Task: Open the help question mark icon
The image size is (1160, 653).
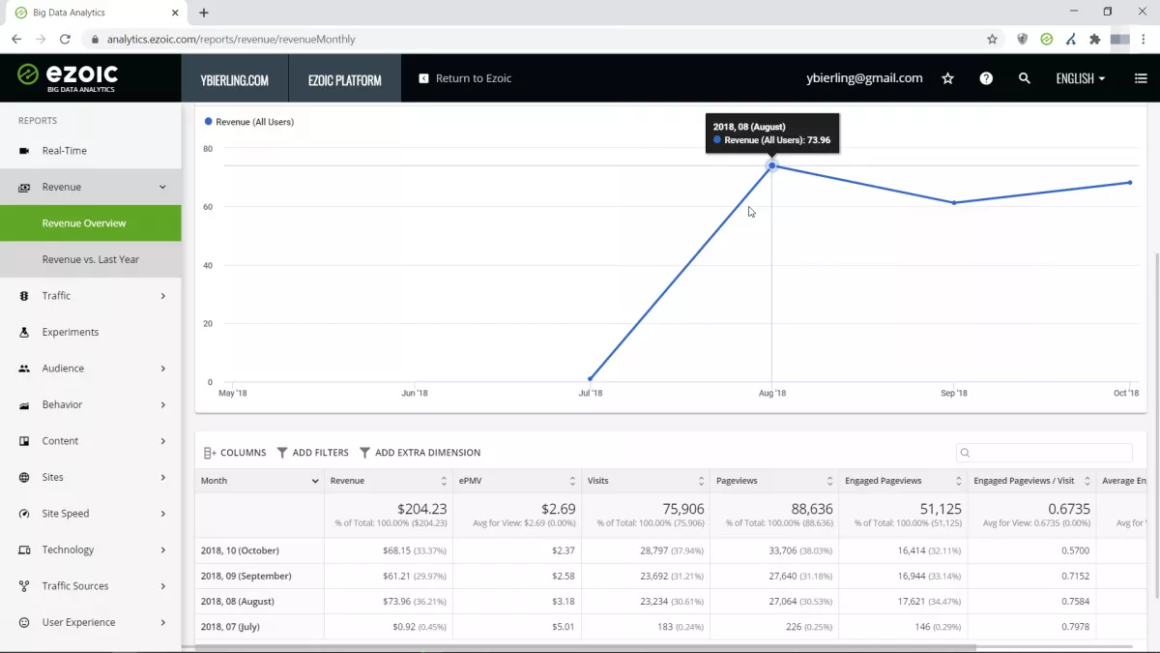Action: pyautogui.click(x=986, y=78)
